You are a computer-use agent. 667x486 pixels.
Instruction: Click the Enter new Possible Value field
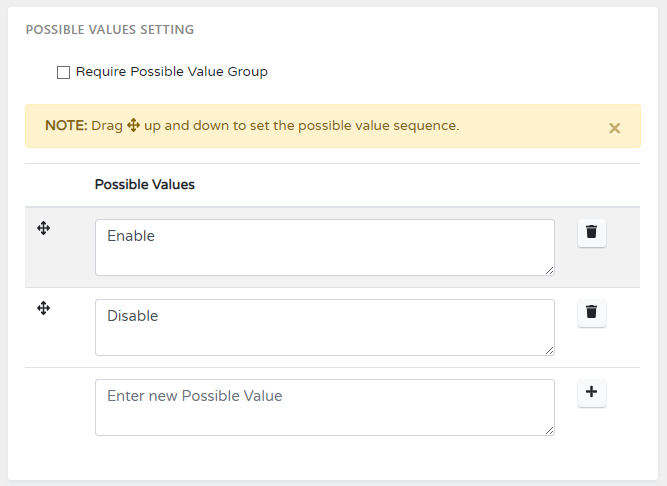(324, 408)
